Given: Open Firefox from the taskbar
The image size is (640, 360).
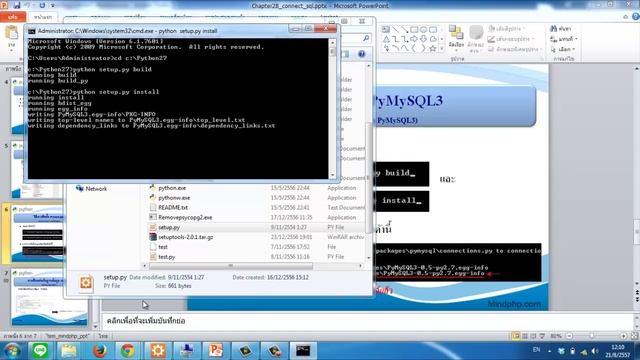Looking at the screenshot, I should [100, 351].
